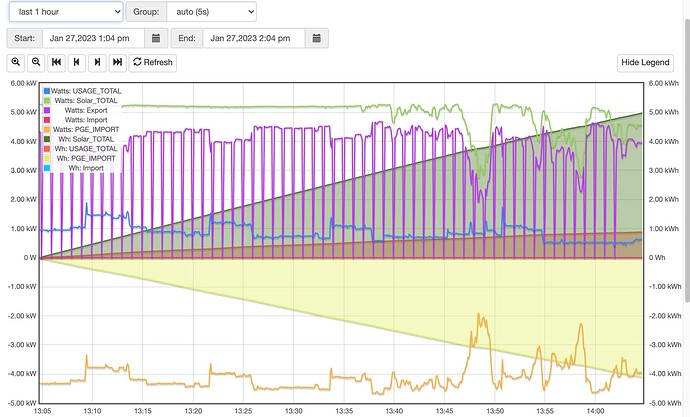Image resolution: width=690 pixels, height=417 pixels.
Task: Click the orange Watts: PGE_IMPORT legend swatch
Action: coord(47,130)
